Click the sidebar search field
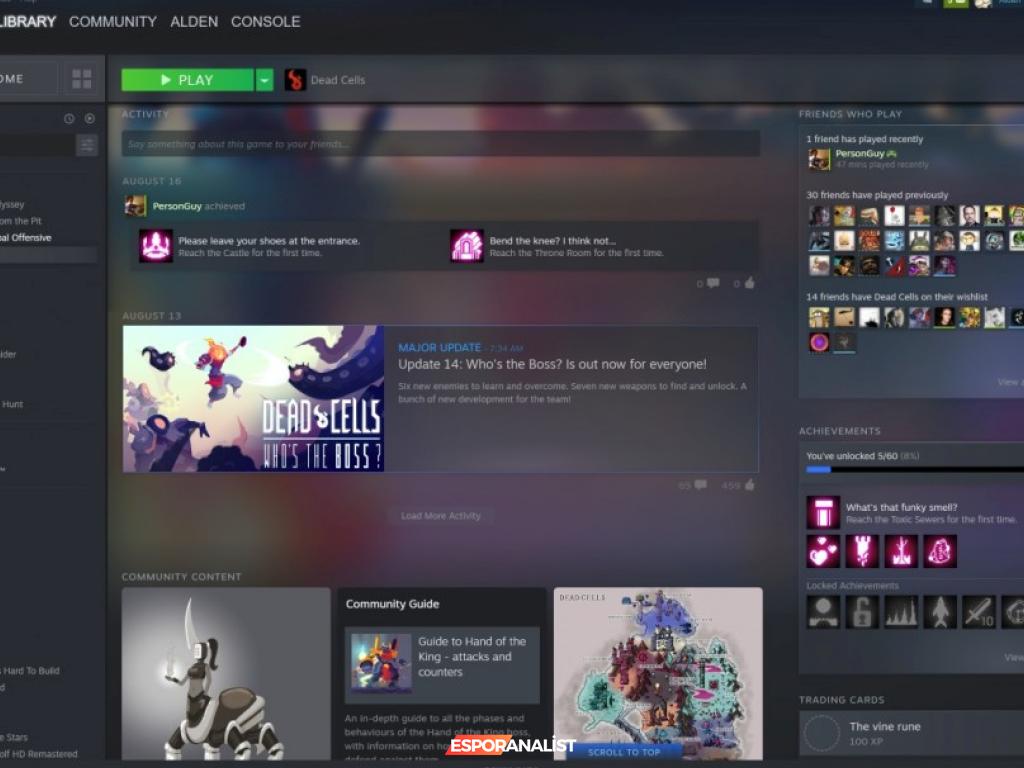Screen dimensions: 1024x768 click(37, 145)
